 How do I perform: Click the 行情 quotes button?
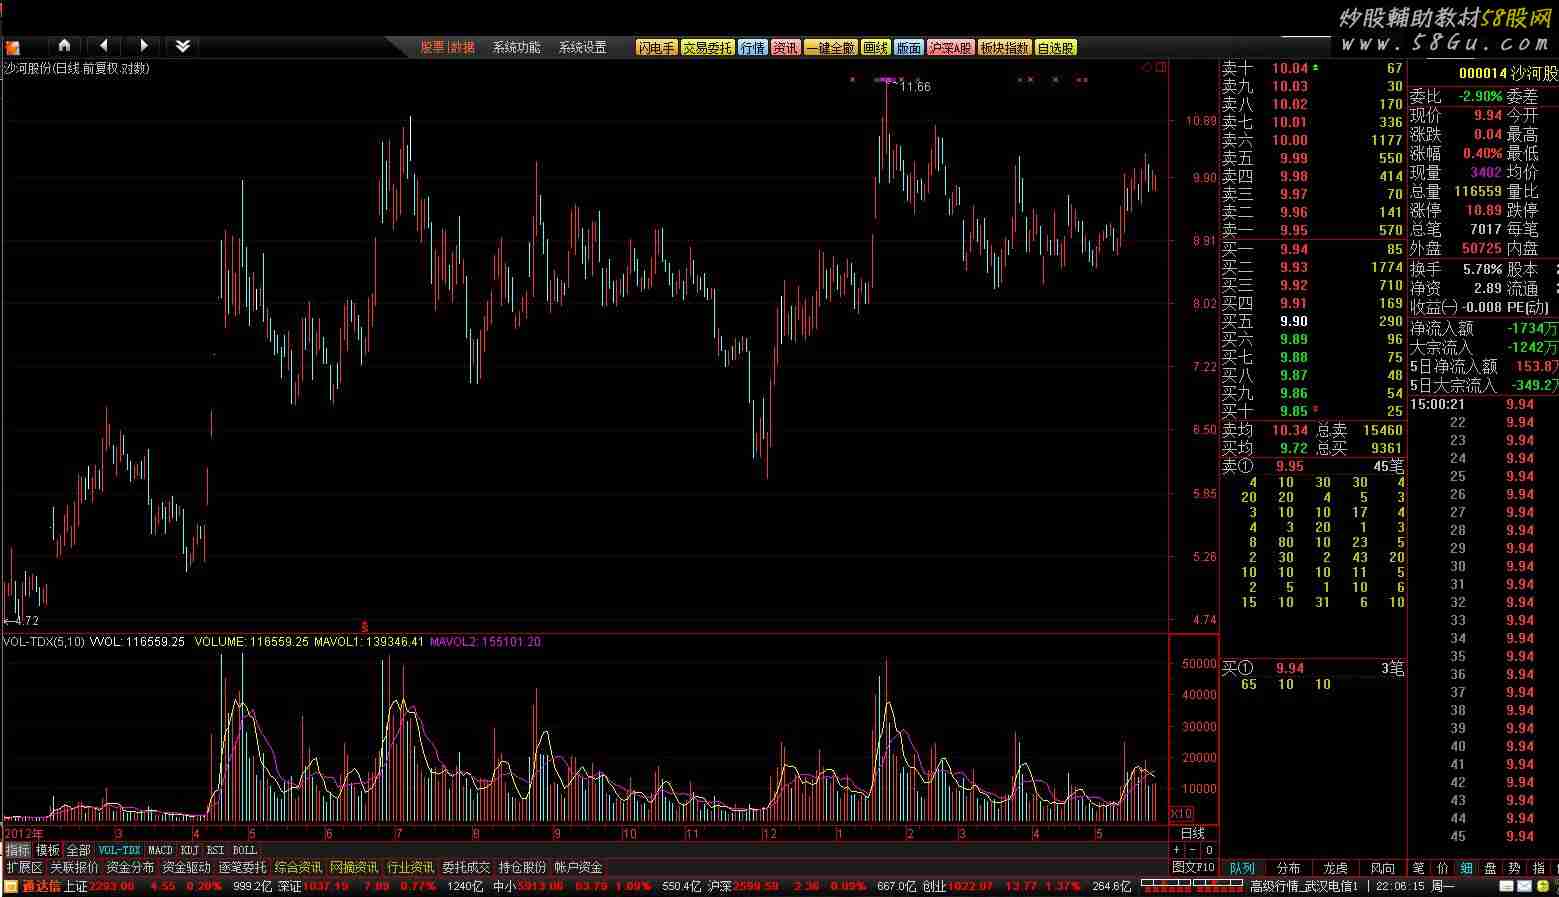[752, 47]
